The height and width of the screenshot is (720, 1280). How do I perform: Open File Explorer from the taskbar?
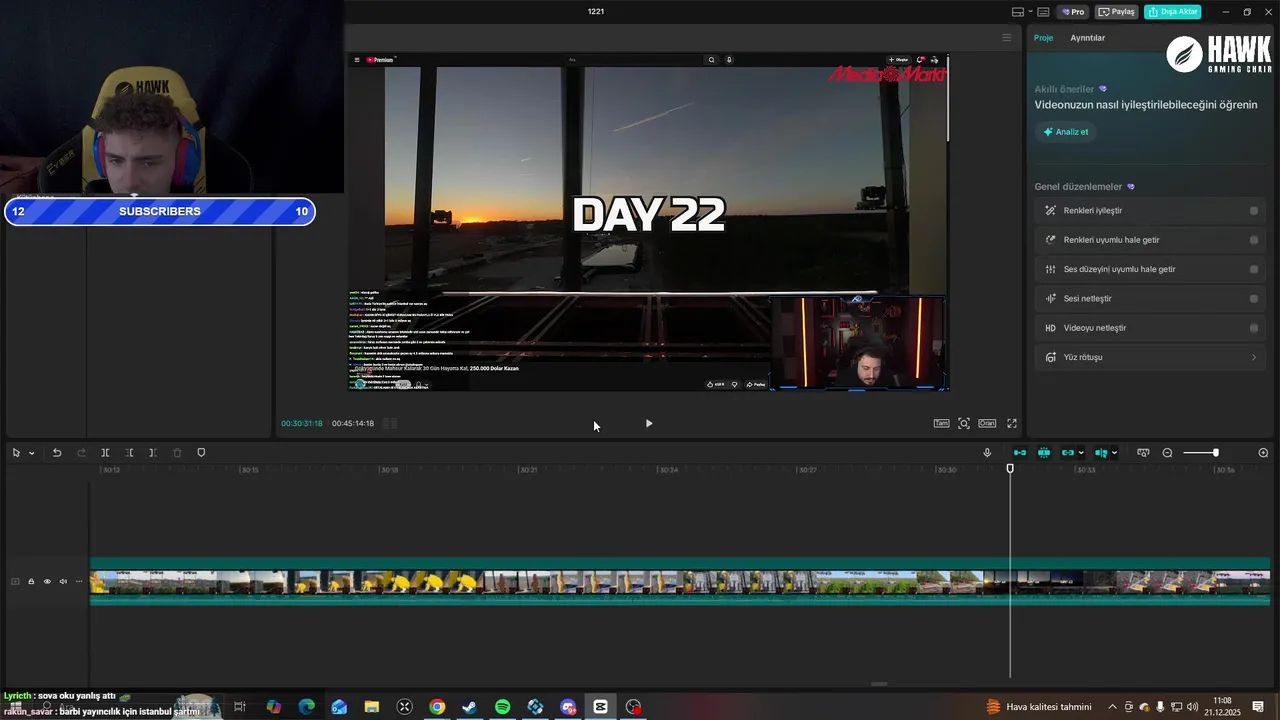pos(371,707)
